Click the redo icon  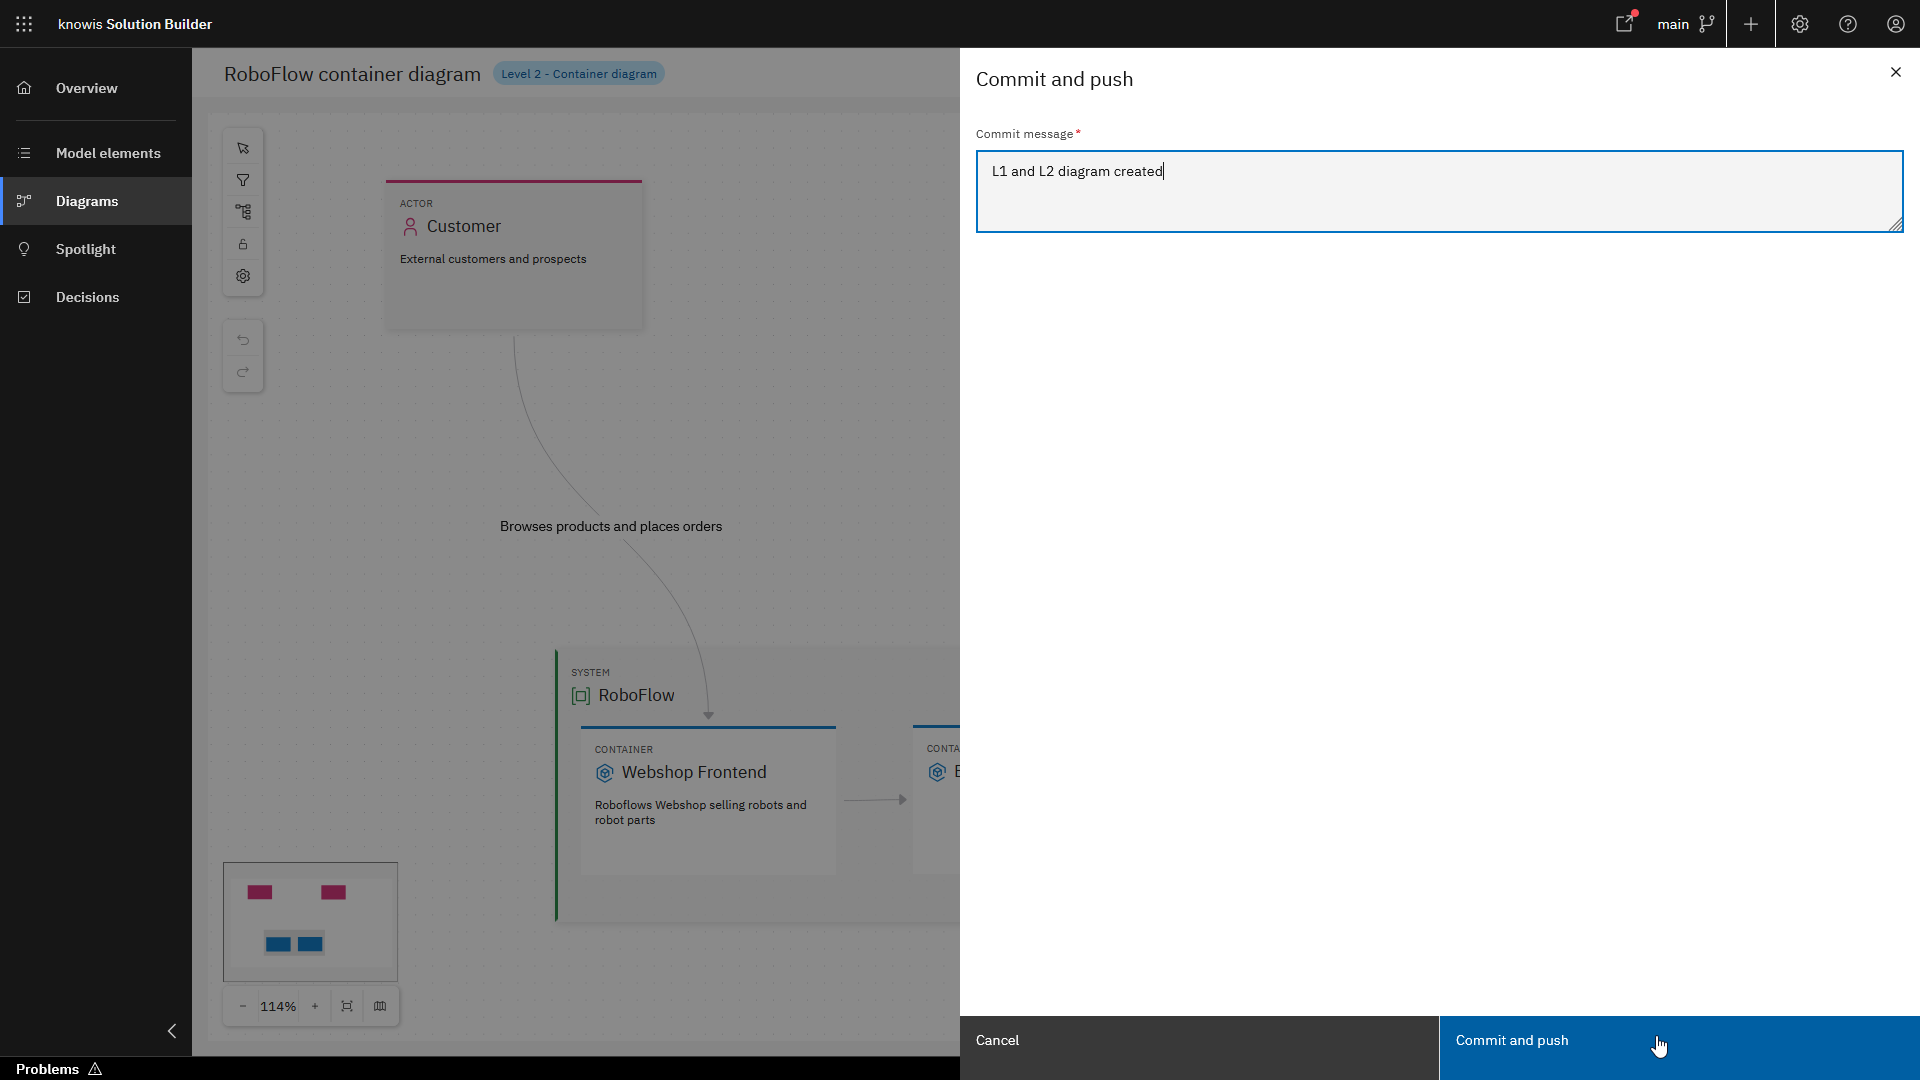tap(243, 372)
